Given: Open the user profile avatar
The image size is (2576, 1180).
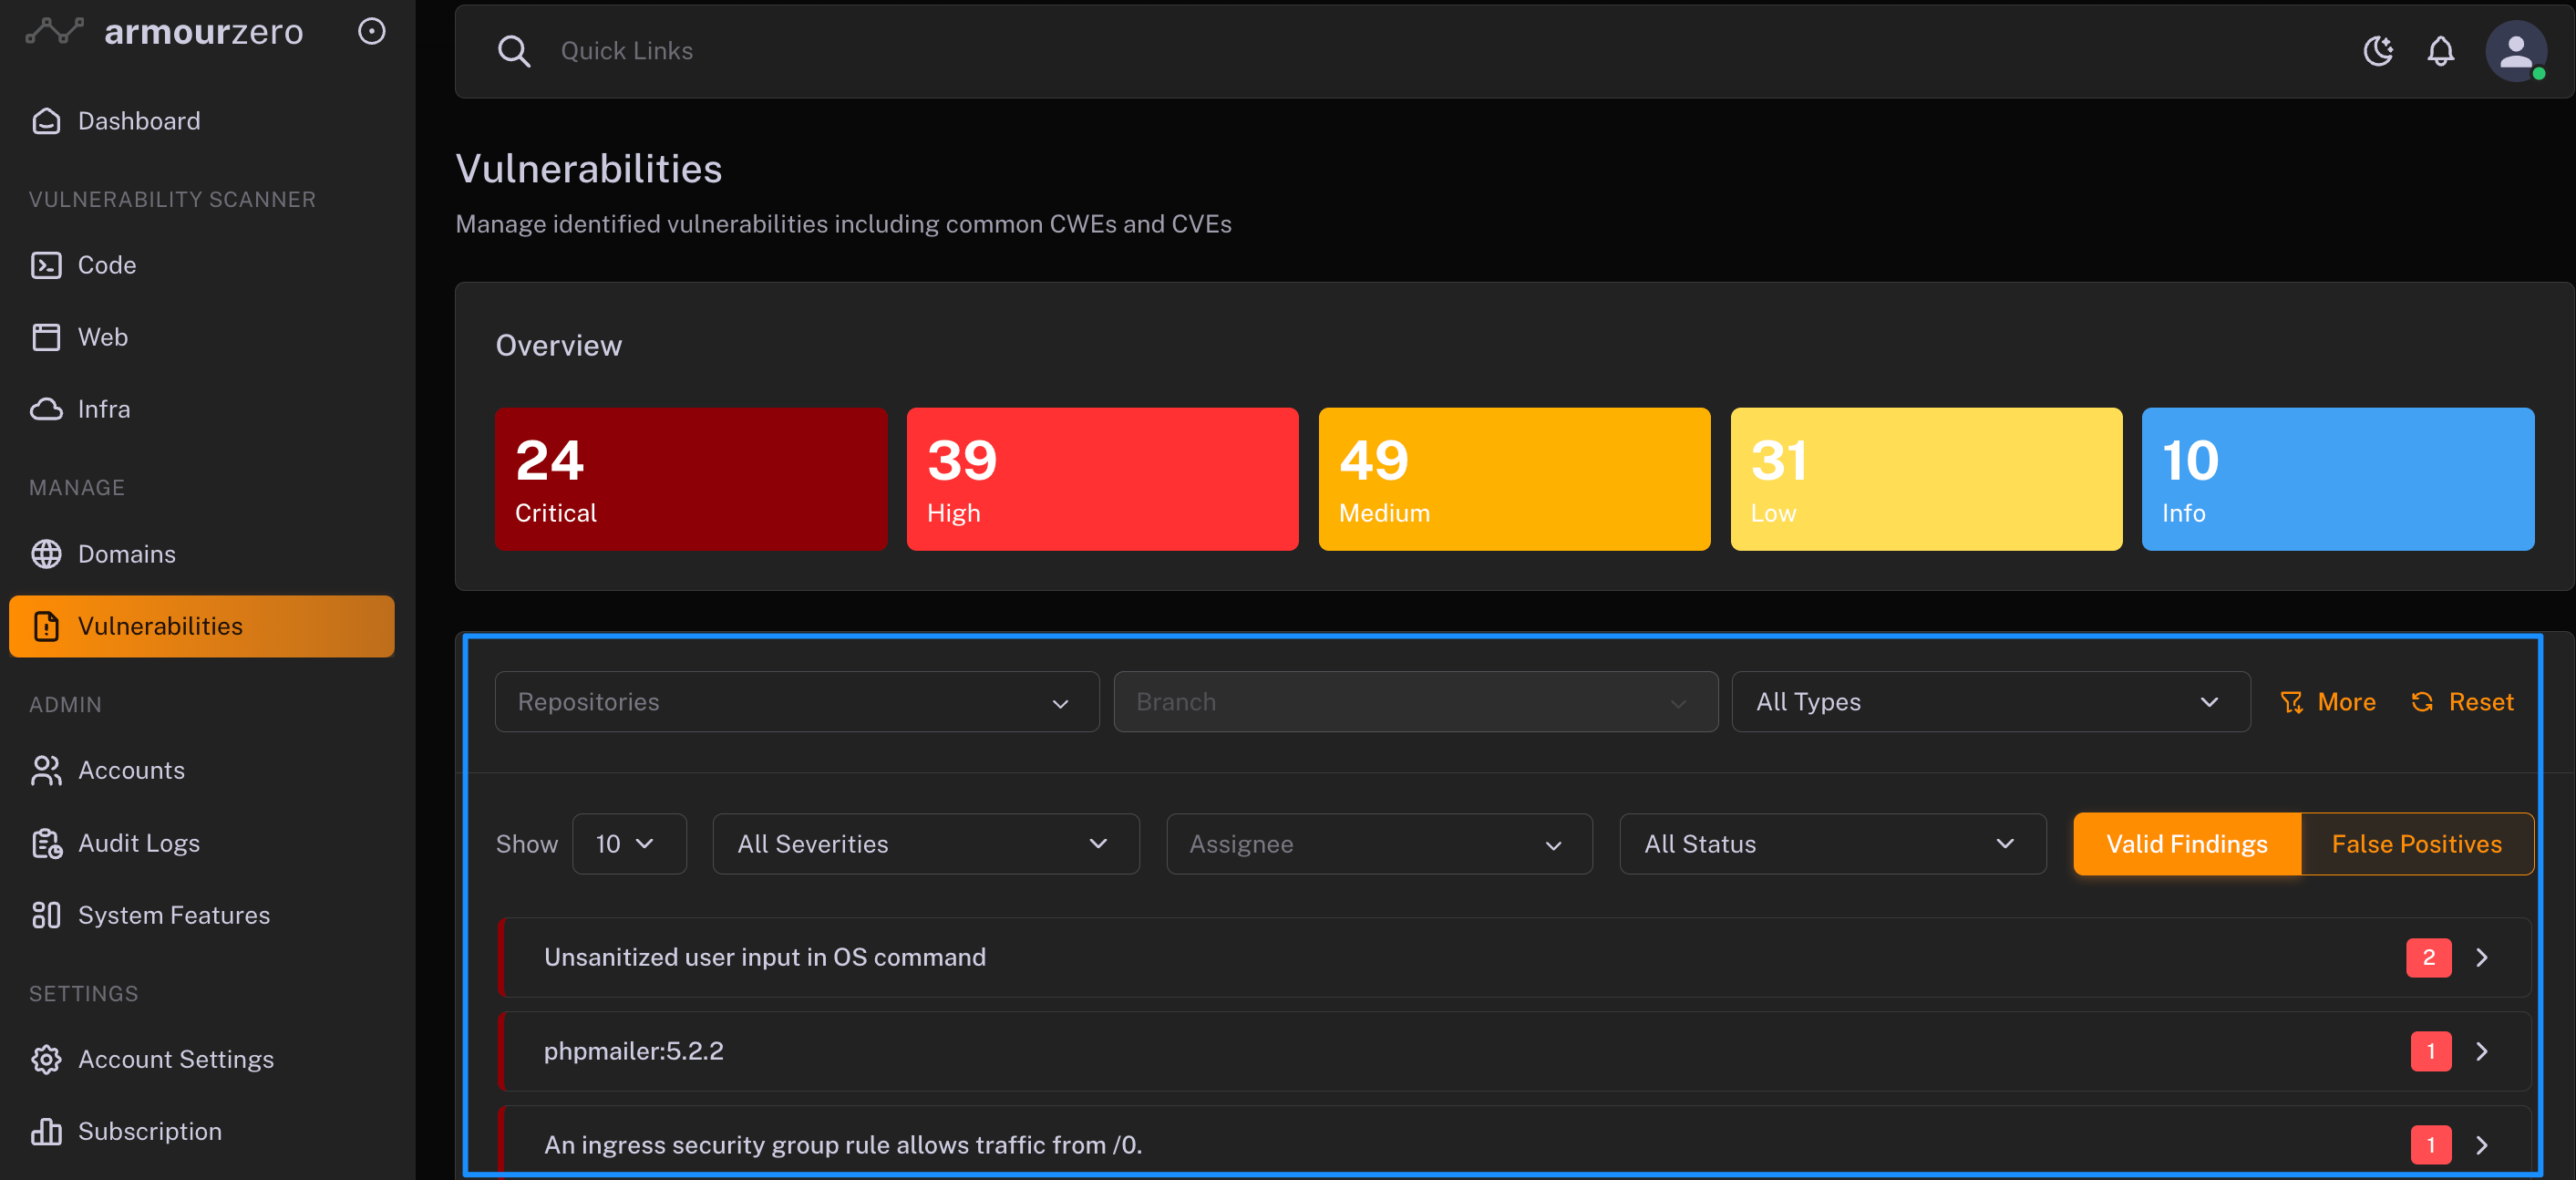Looking at the screenshot, I should tap(2515, 51).
